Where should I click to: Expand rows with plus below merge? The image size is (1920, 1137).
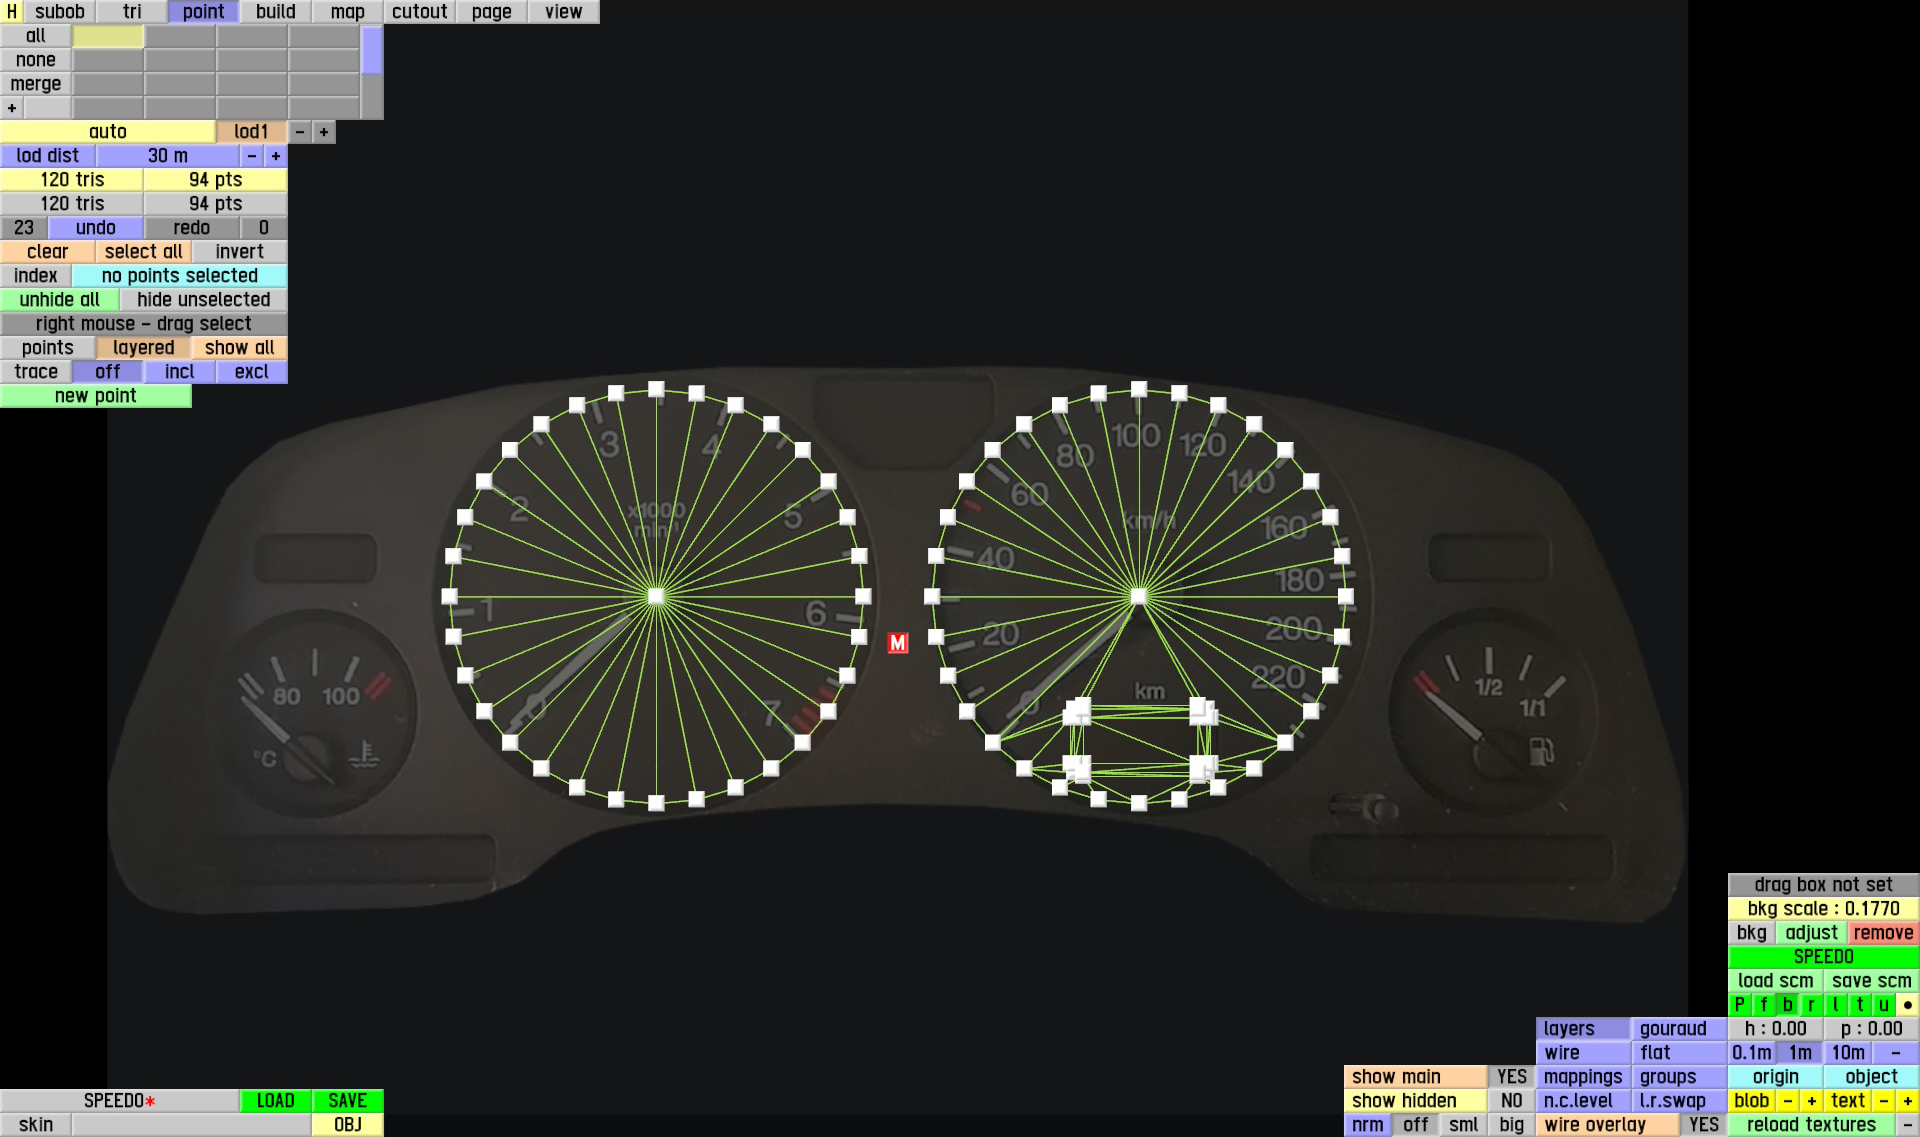point(12,108)
